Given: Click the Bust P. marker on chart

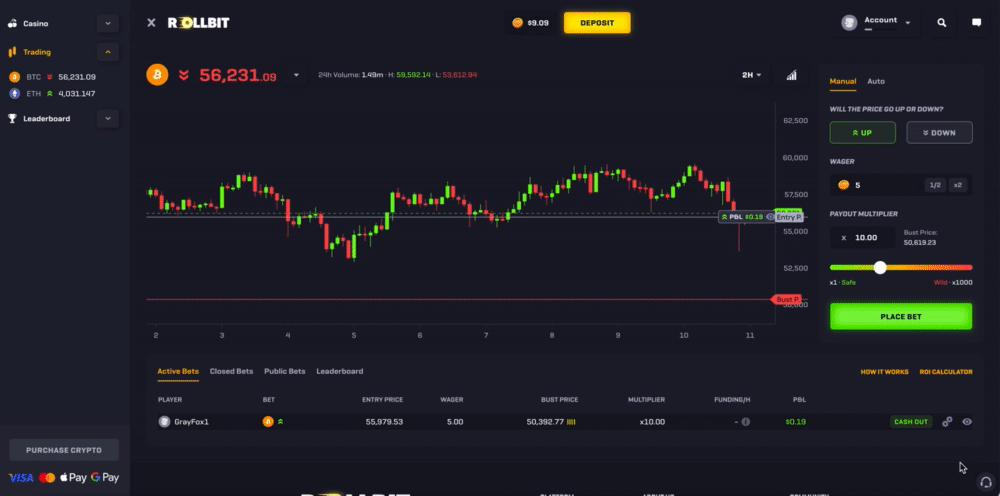Looking at the screenshot, I should click(x=787, y=299).
